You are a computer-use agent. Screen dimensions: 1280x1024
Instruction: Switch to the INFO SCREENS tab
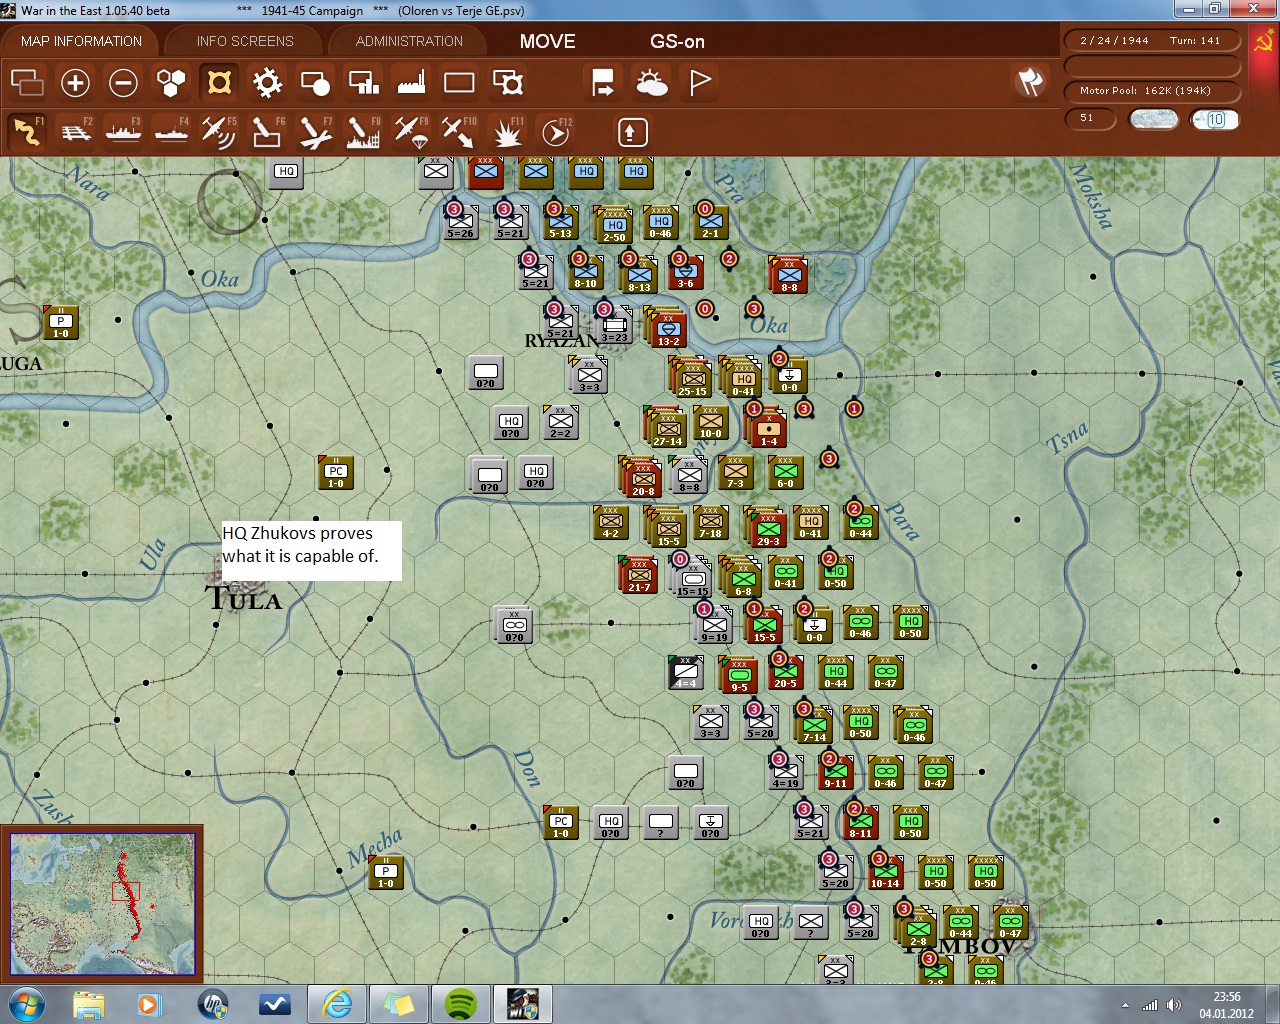point(245,41)
